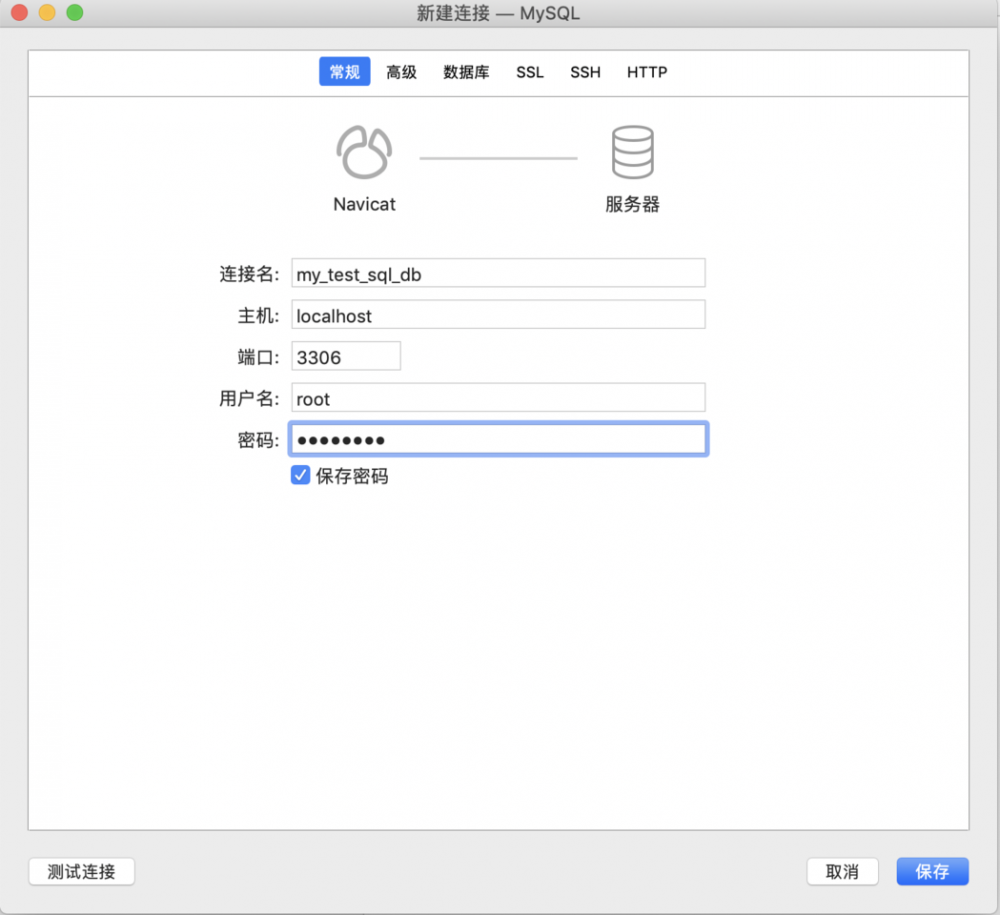Click the 测试连接 button

[x=81, y=871]
